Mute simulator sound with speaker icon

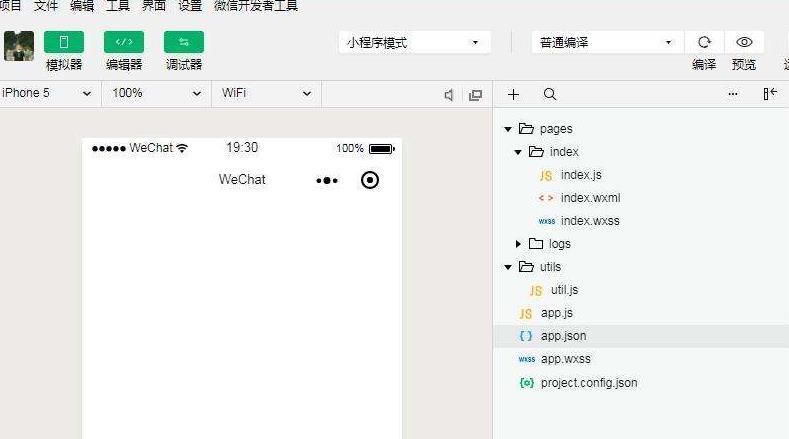click(x=449, y=94)
